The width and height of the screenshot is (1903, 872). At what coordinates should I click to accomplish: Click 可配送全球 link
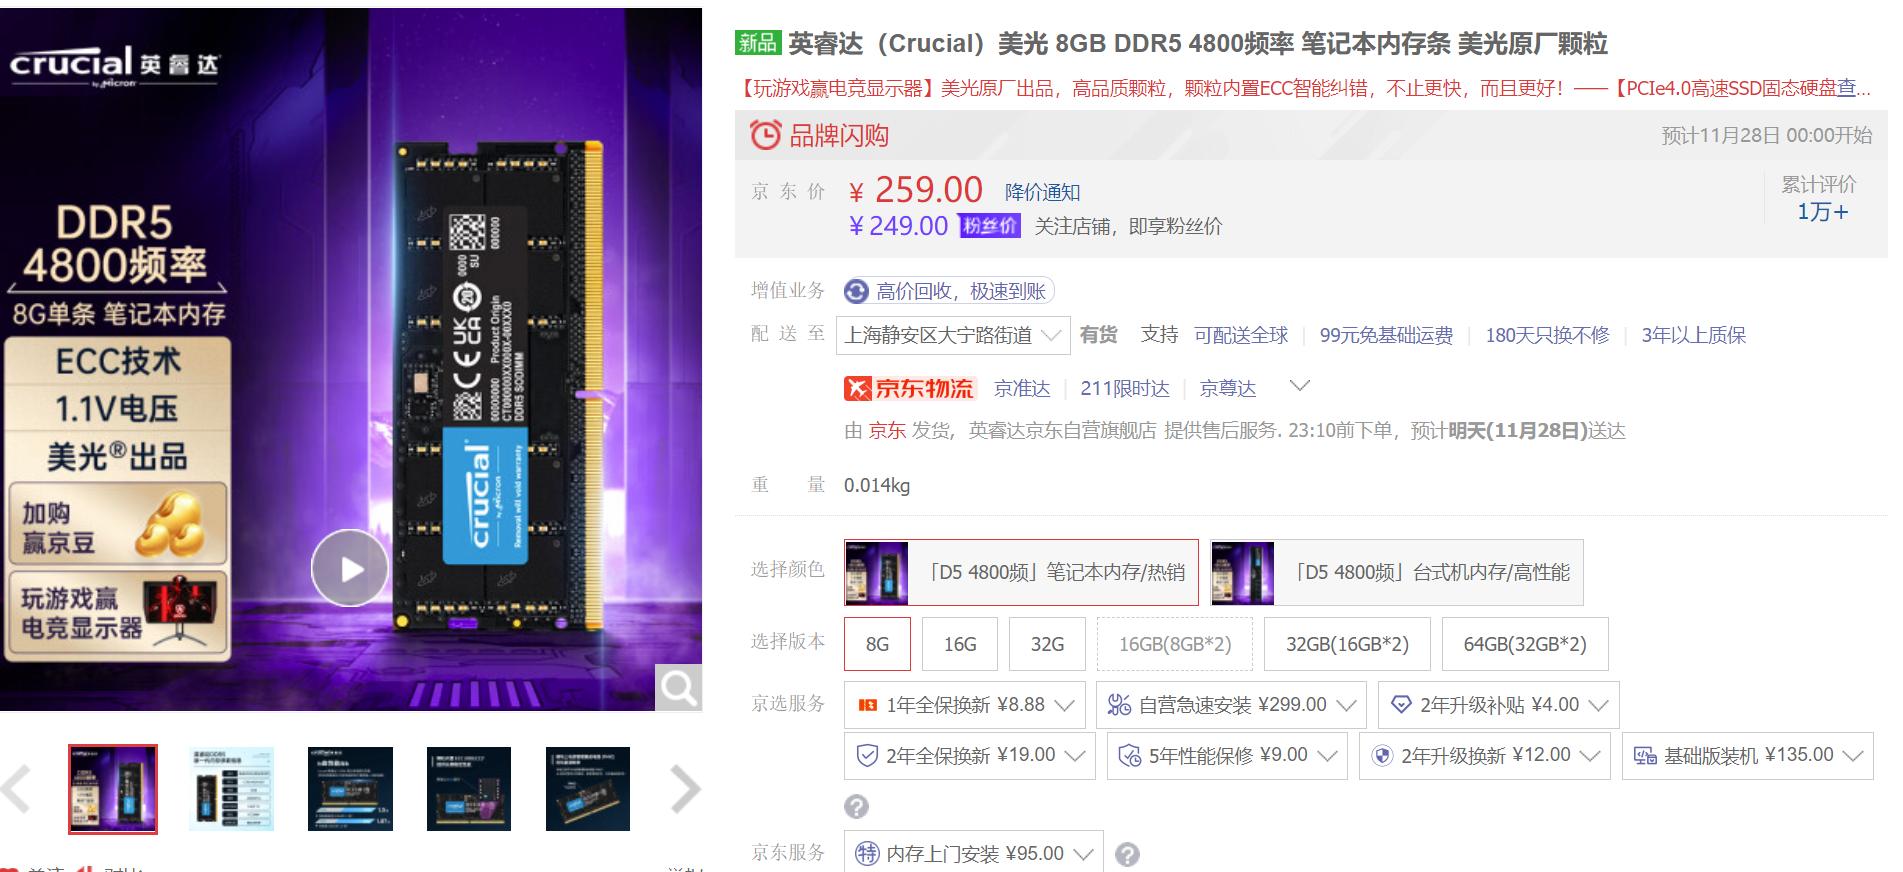point(1241,335)
